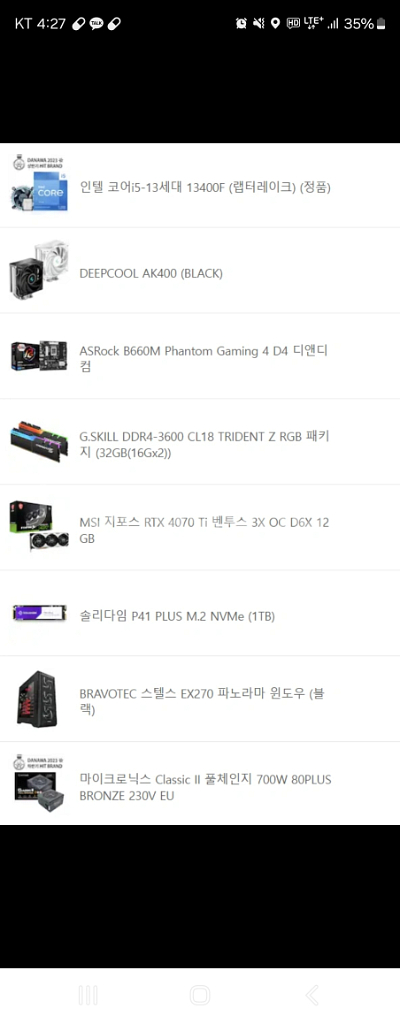The height and width of the screenshot is (1024, 400).
Task: Tap the BRAVOTEC EX270 case thumbnail
Action: tap(39, 698)
